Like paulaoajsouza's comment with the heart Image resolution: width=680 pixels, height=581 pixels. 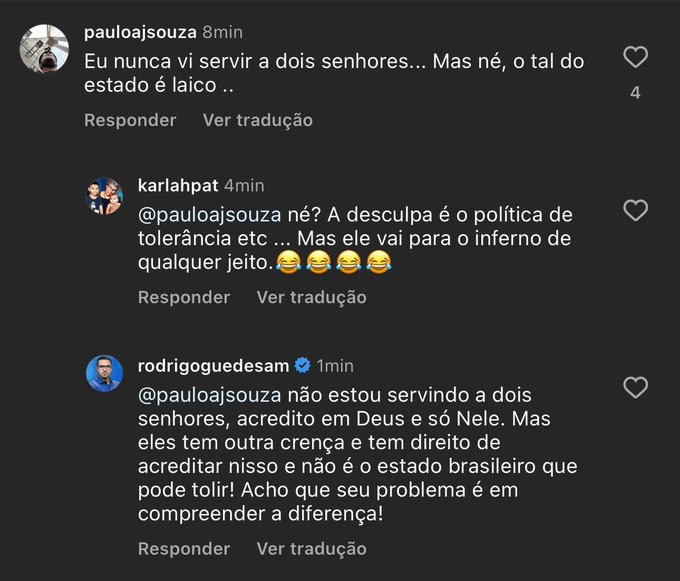pyautogui.click(x=635, y=57)
